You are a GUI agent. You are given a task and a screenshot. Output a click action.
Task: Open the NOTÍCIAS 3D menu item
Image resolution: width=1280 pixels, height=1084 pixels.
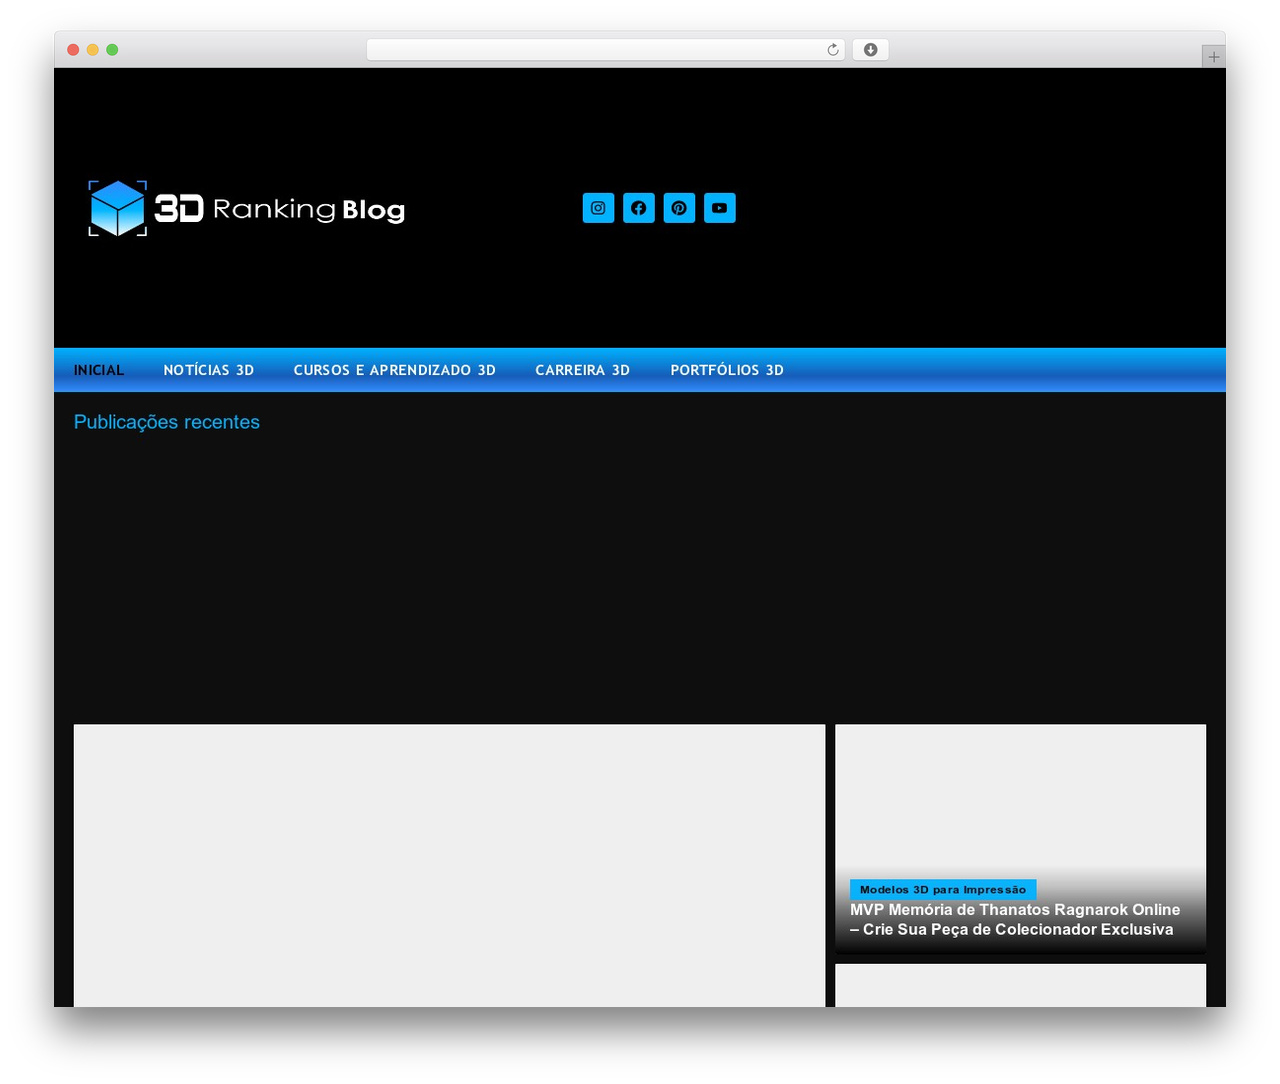point(209,370)
